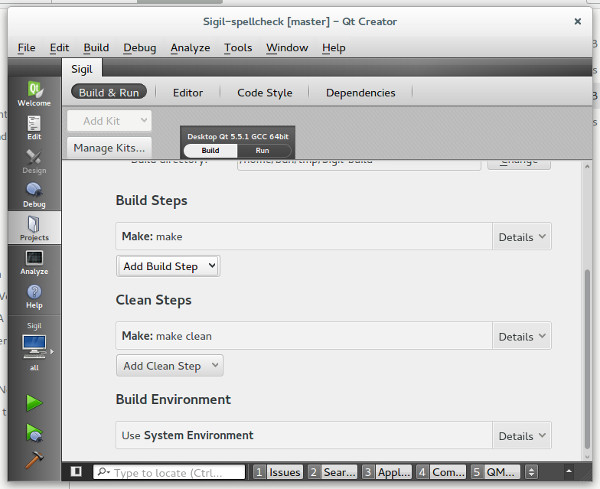
Task: Open the QML output pane
Action: tap(495, 472)
